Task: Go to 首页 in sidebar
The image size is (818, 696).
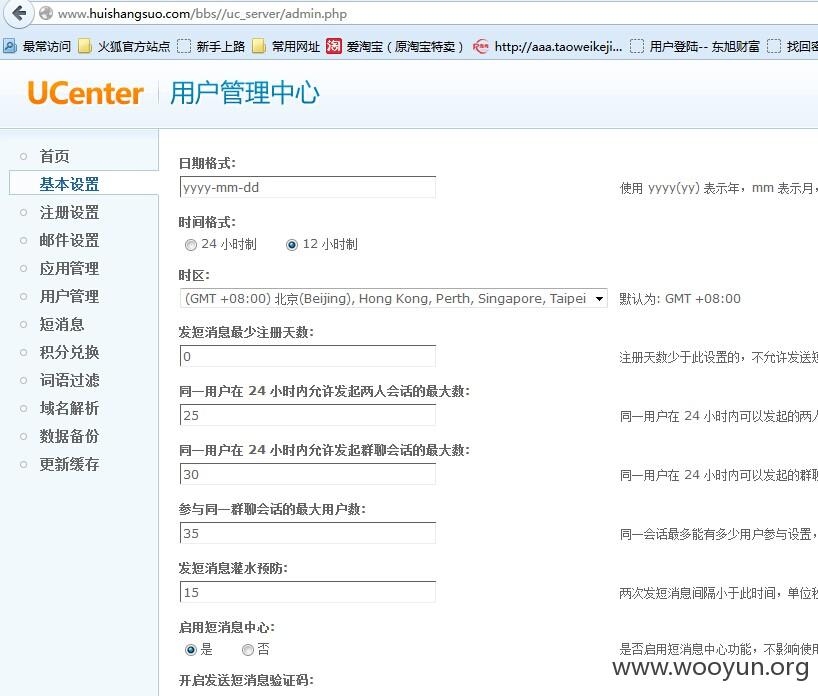Action: point(54,156)
